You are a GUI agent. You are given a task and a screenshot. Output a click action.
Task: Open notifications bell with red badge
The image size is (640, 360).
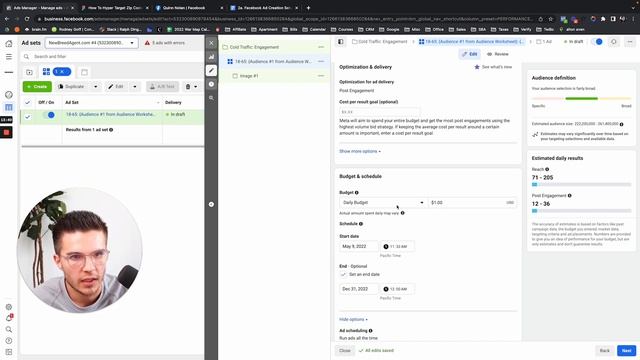[9, 318]
